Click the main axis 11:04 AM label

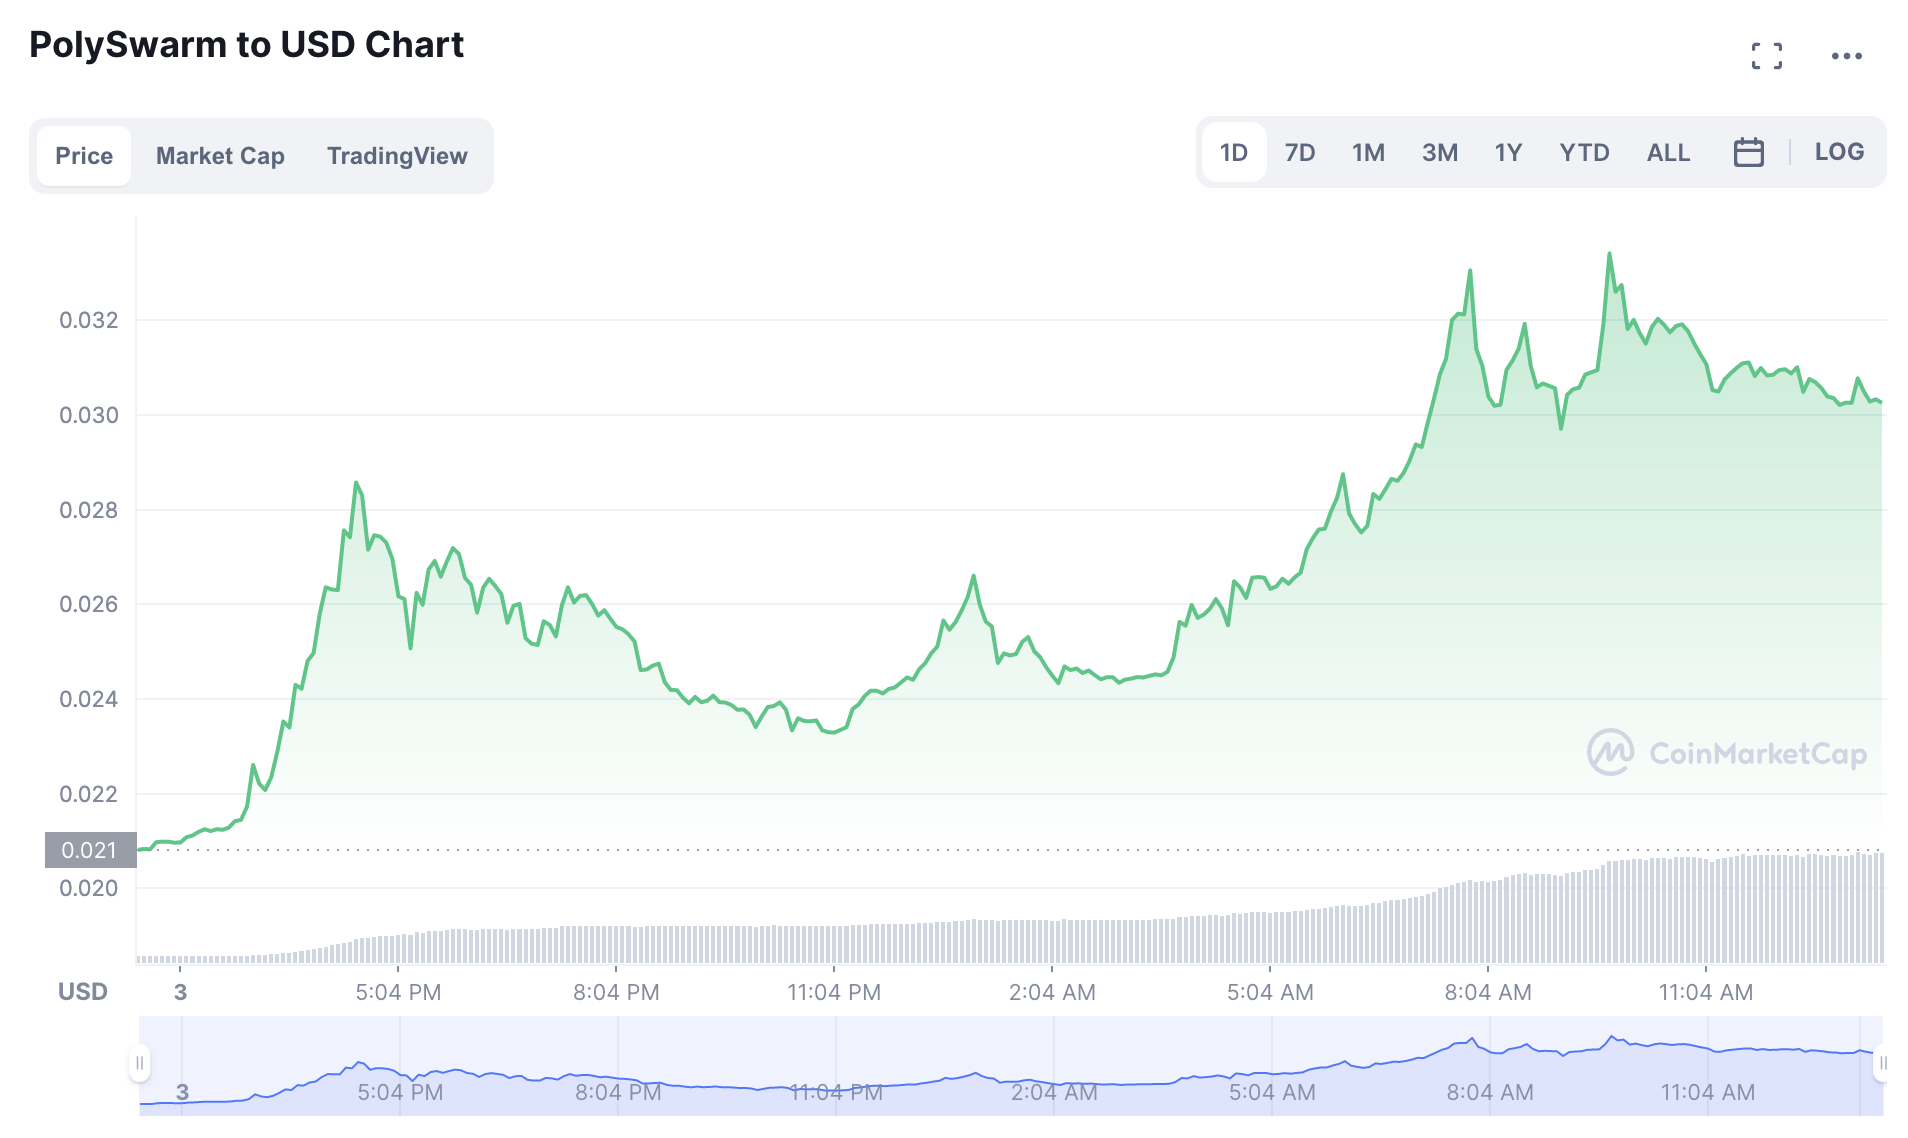[x=1706, y=992]
